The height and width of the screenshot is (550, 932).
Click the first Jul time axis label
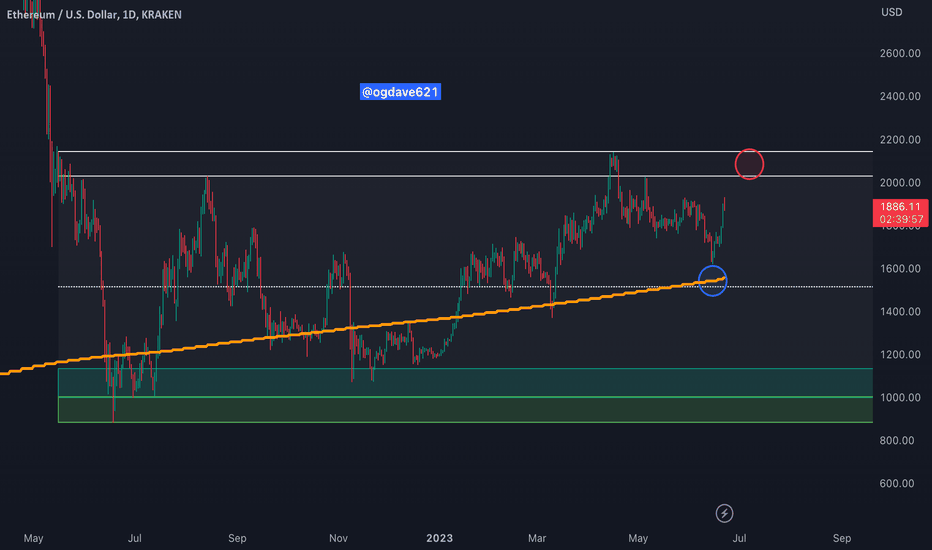[135, 538]
